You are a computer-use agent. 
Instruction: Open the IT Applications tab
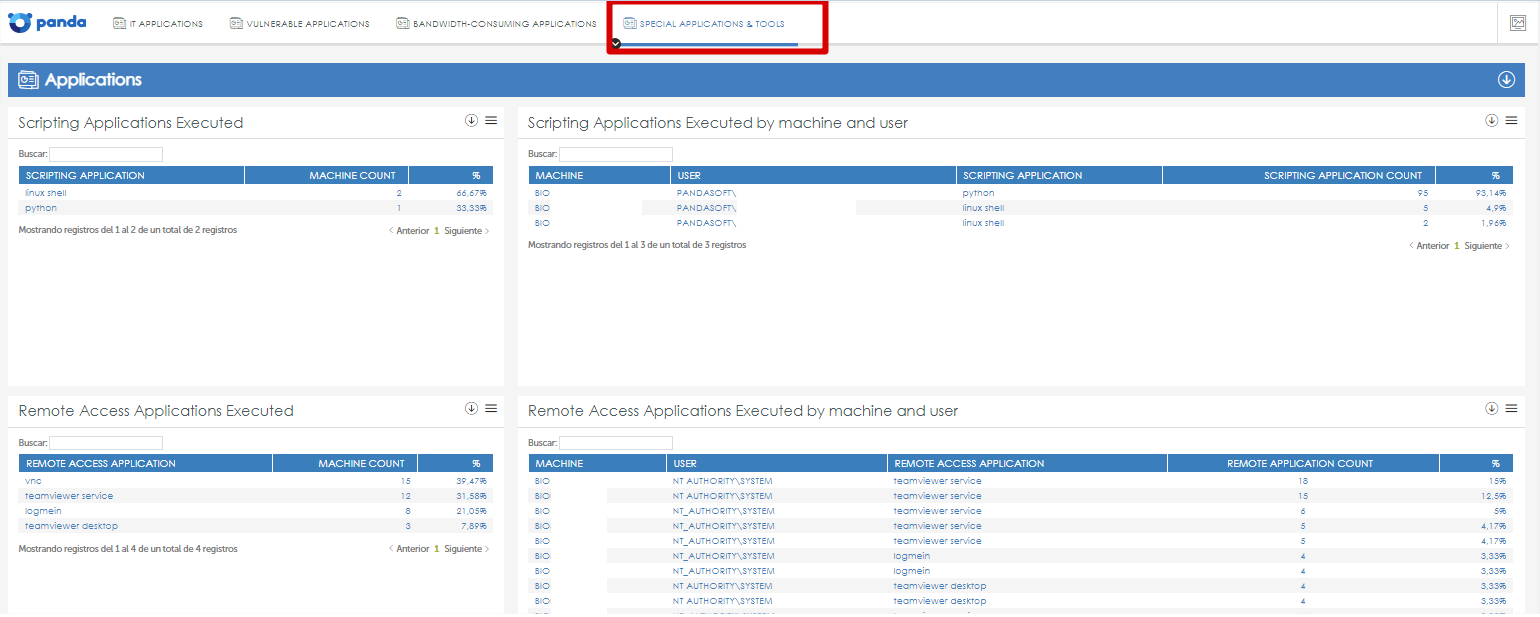158,23
